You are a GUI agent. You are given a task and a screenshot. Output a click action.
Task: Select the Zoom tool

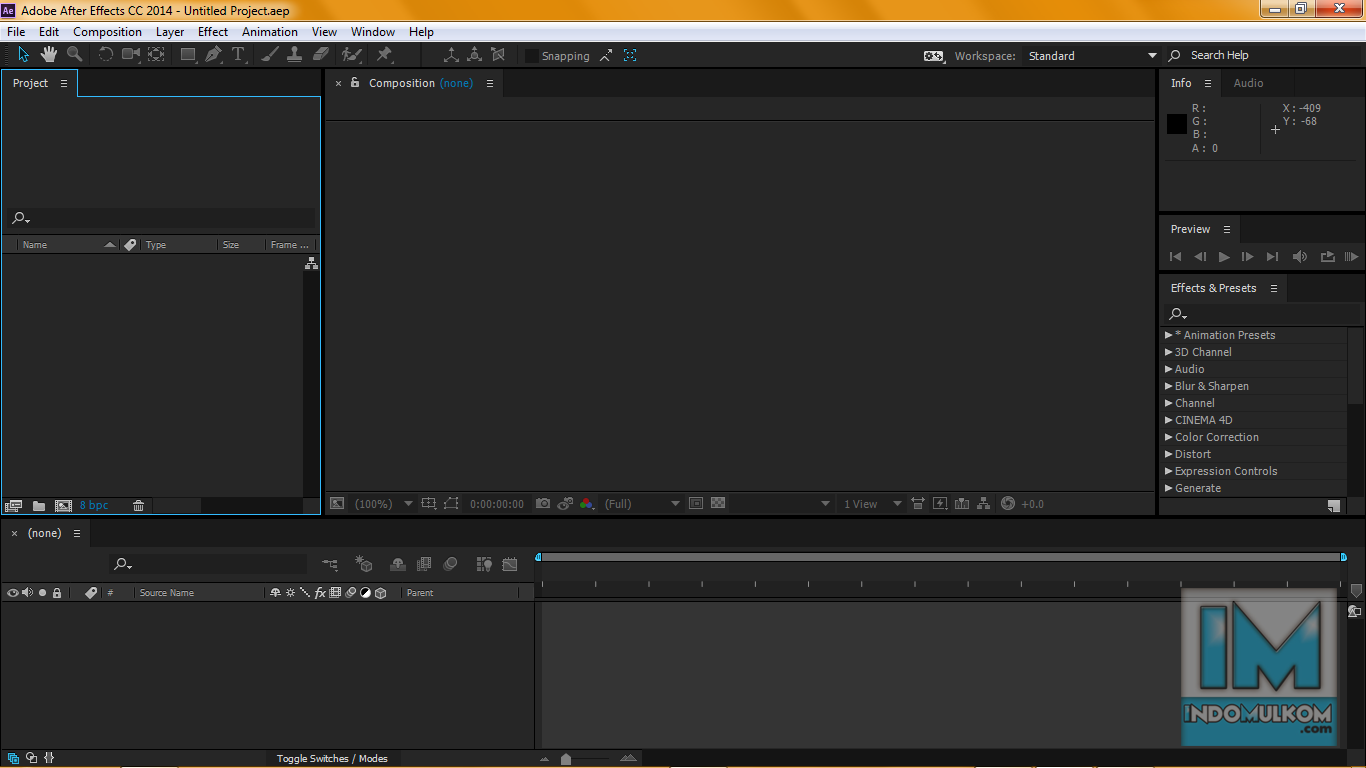point(74,55)
